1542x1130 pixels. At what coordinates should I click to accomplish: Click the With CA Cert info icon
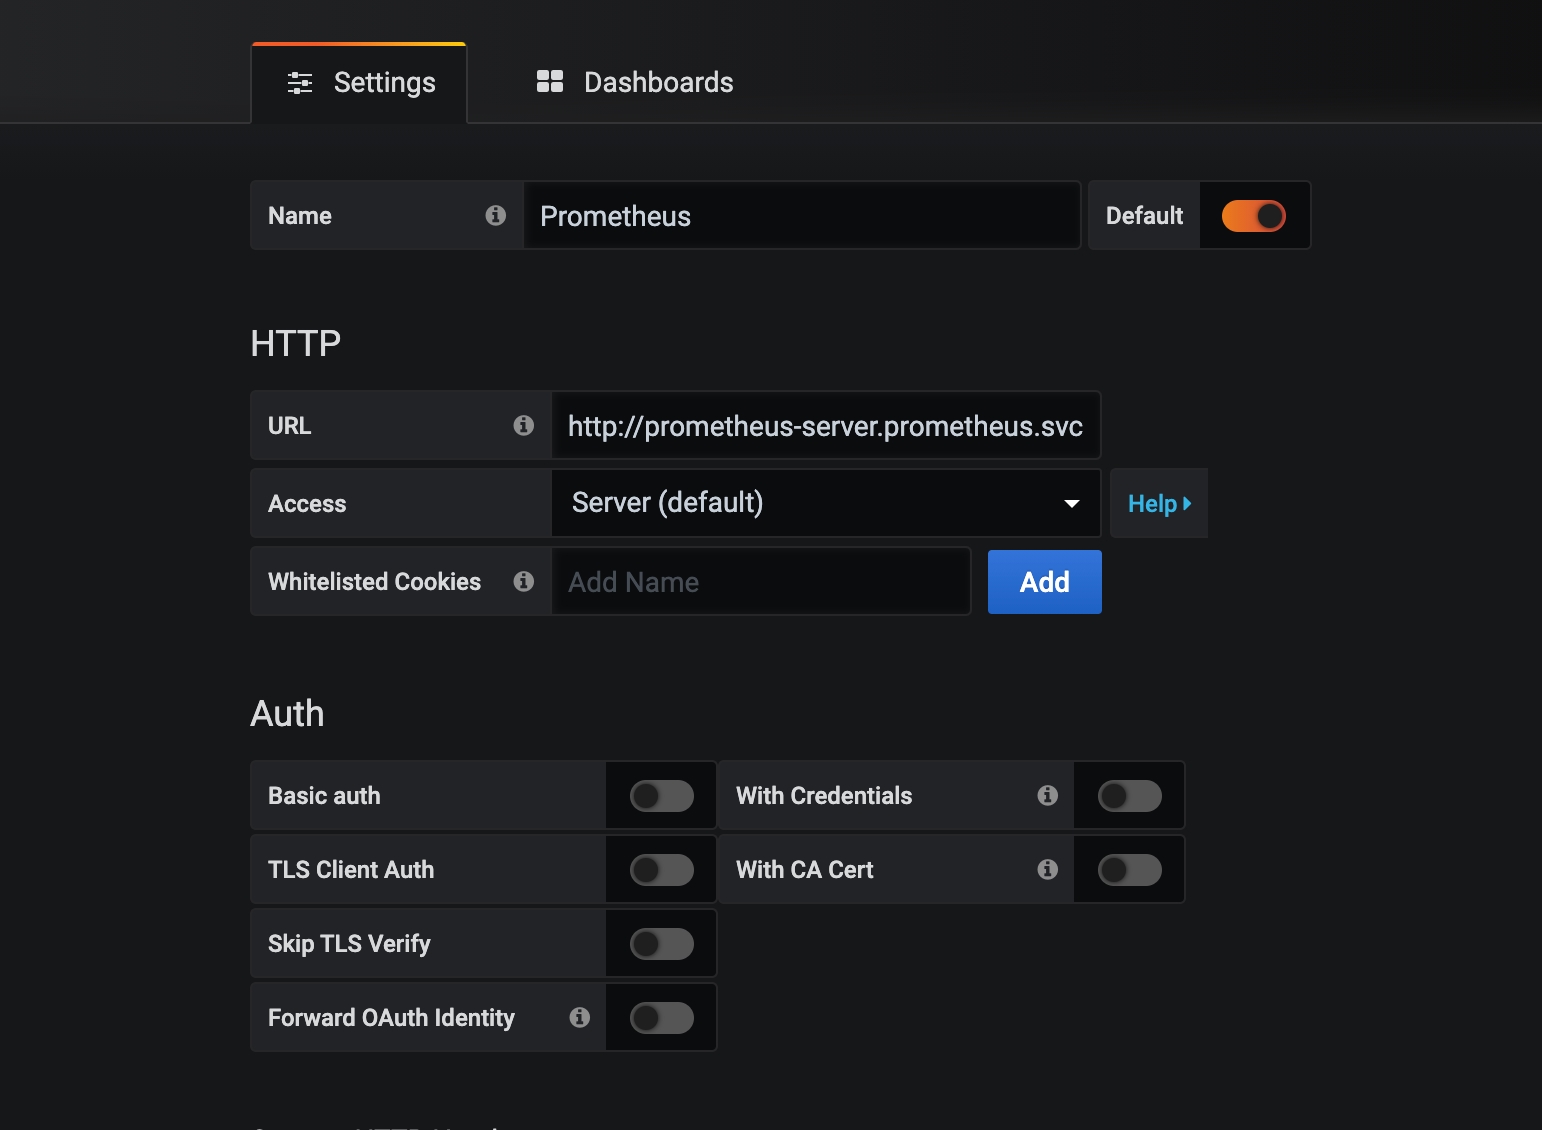(1047, 869)
